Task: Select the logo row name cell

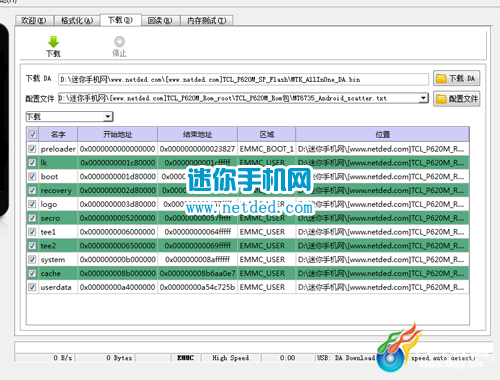Action: [x=58, y=204]
